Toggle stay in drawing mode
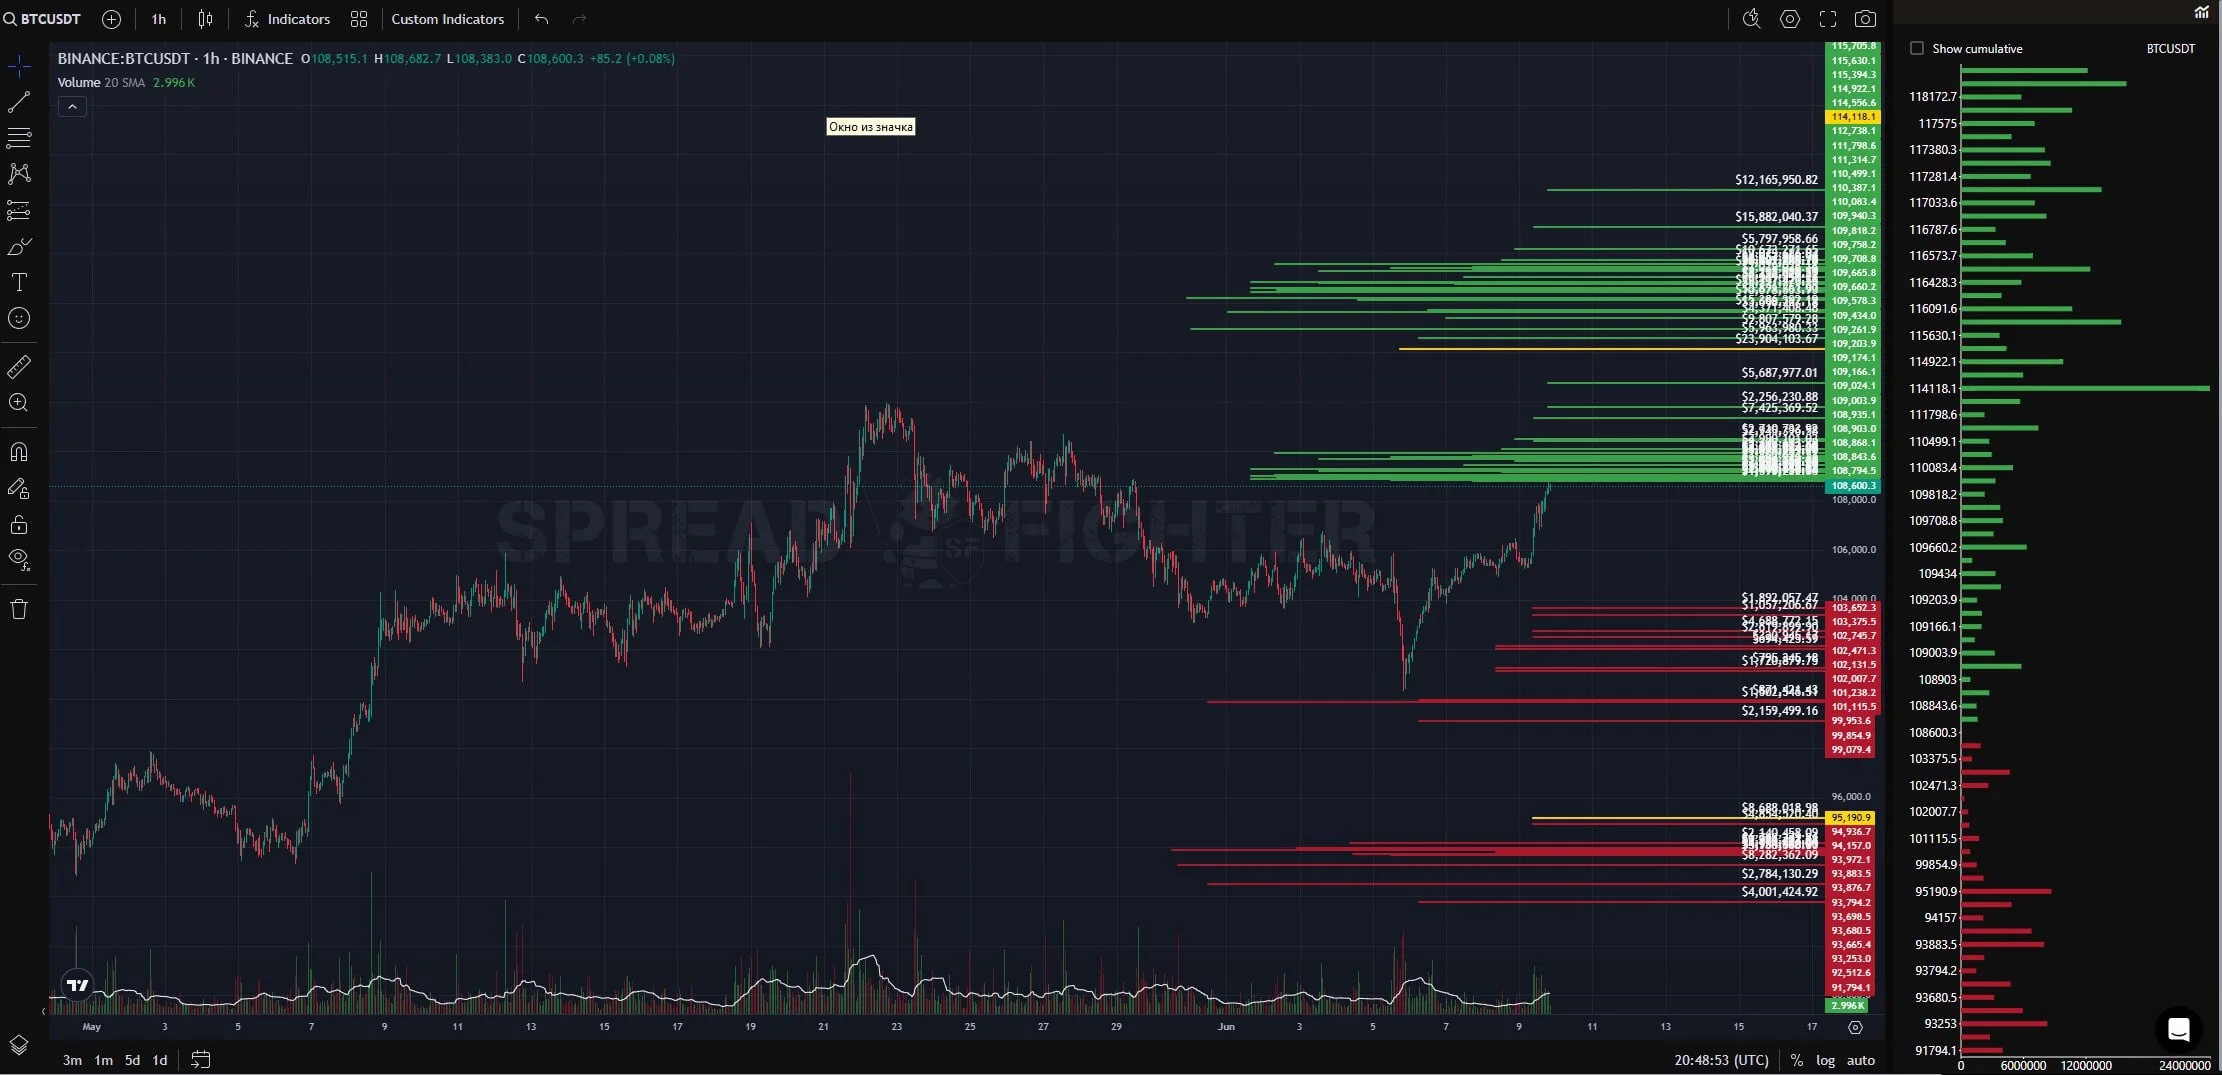 pyautogui.click(x=19, y=488)
